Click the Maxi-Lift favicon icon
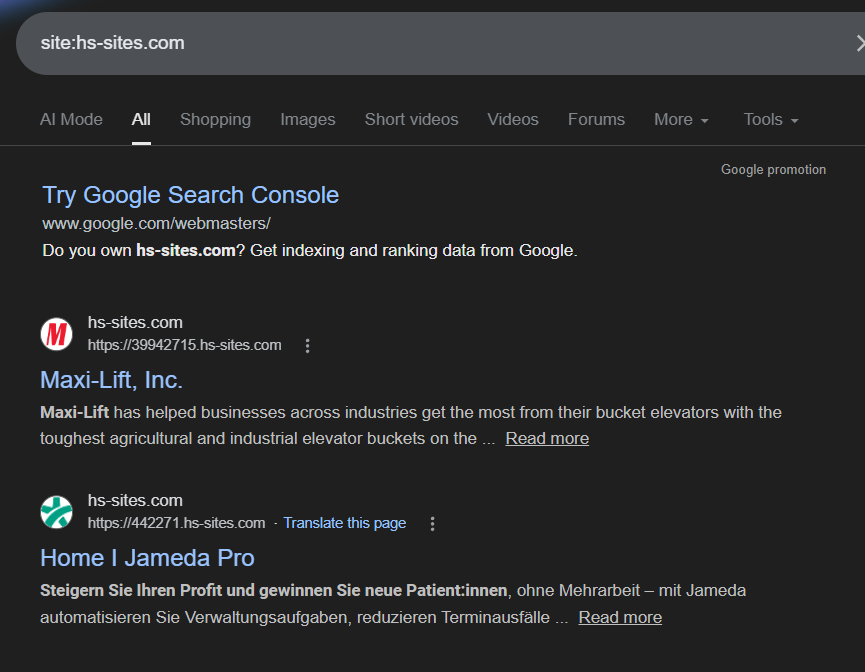Screen dimensions: 865x672 tap(57, 334)
